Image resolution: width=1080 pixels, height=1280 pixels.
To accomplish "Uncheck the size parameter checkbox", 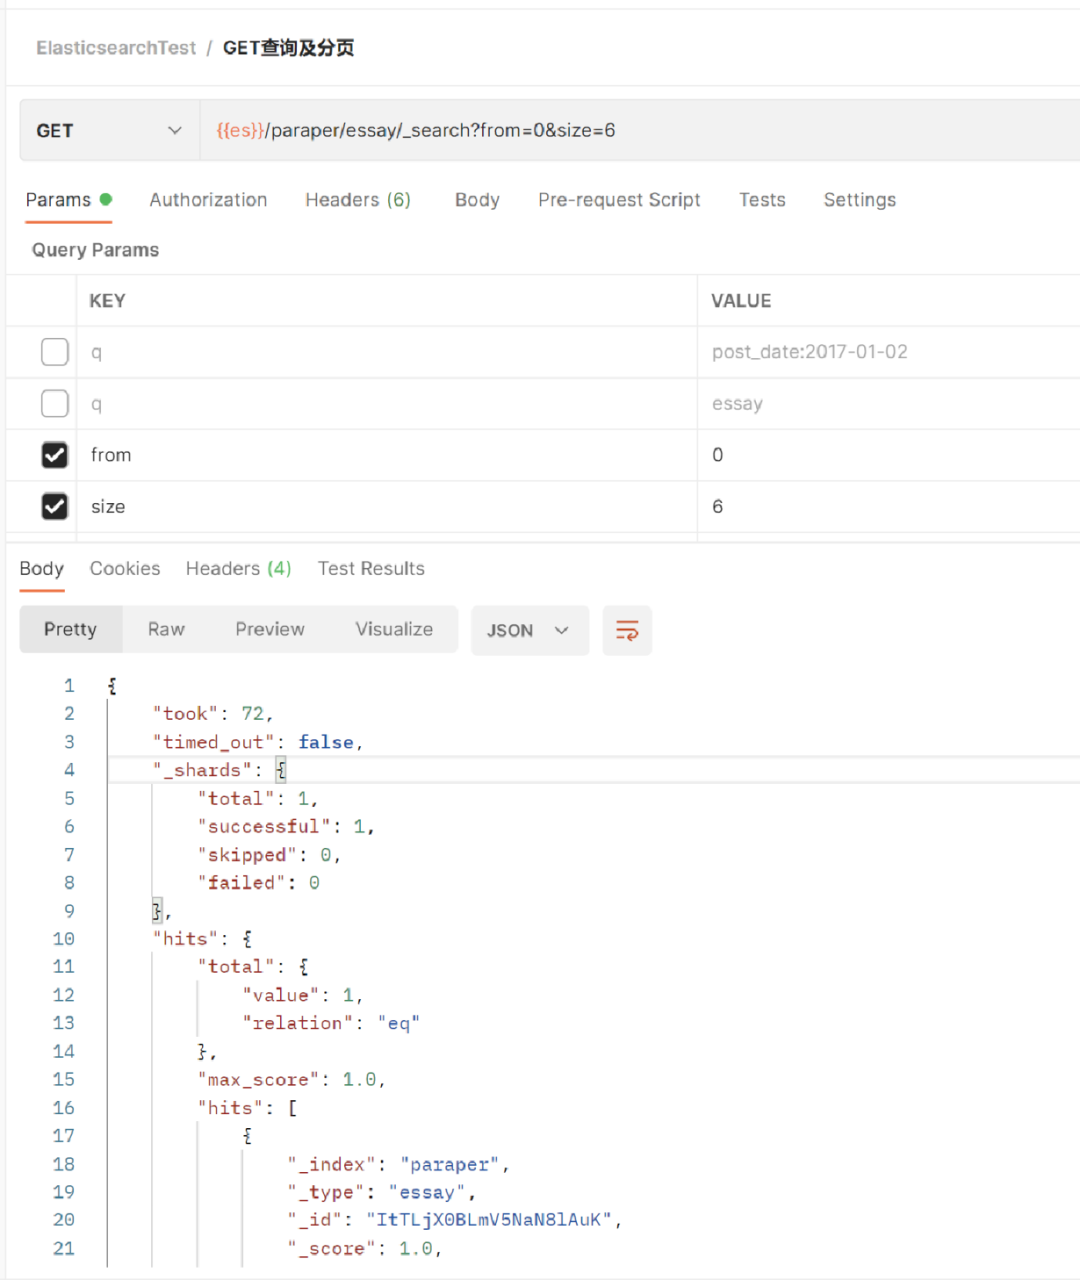I will [x=55, y=507].
